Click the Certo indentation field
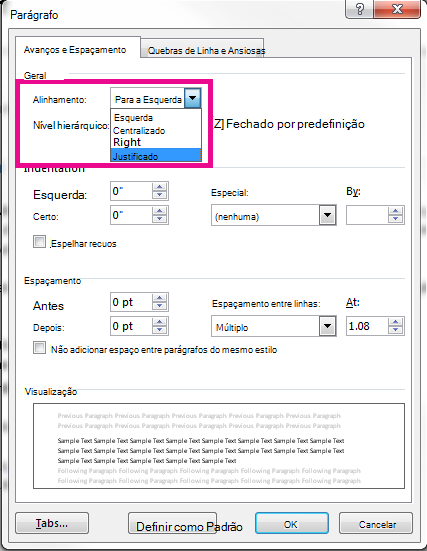427x551 pixels. 131,215
